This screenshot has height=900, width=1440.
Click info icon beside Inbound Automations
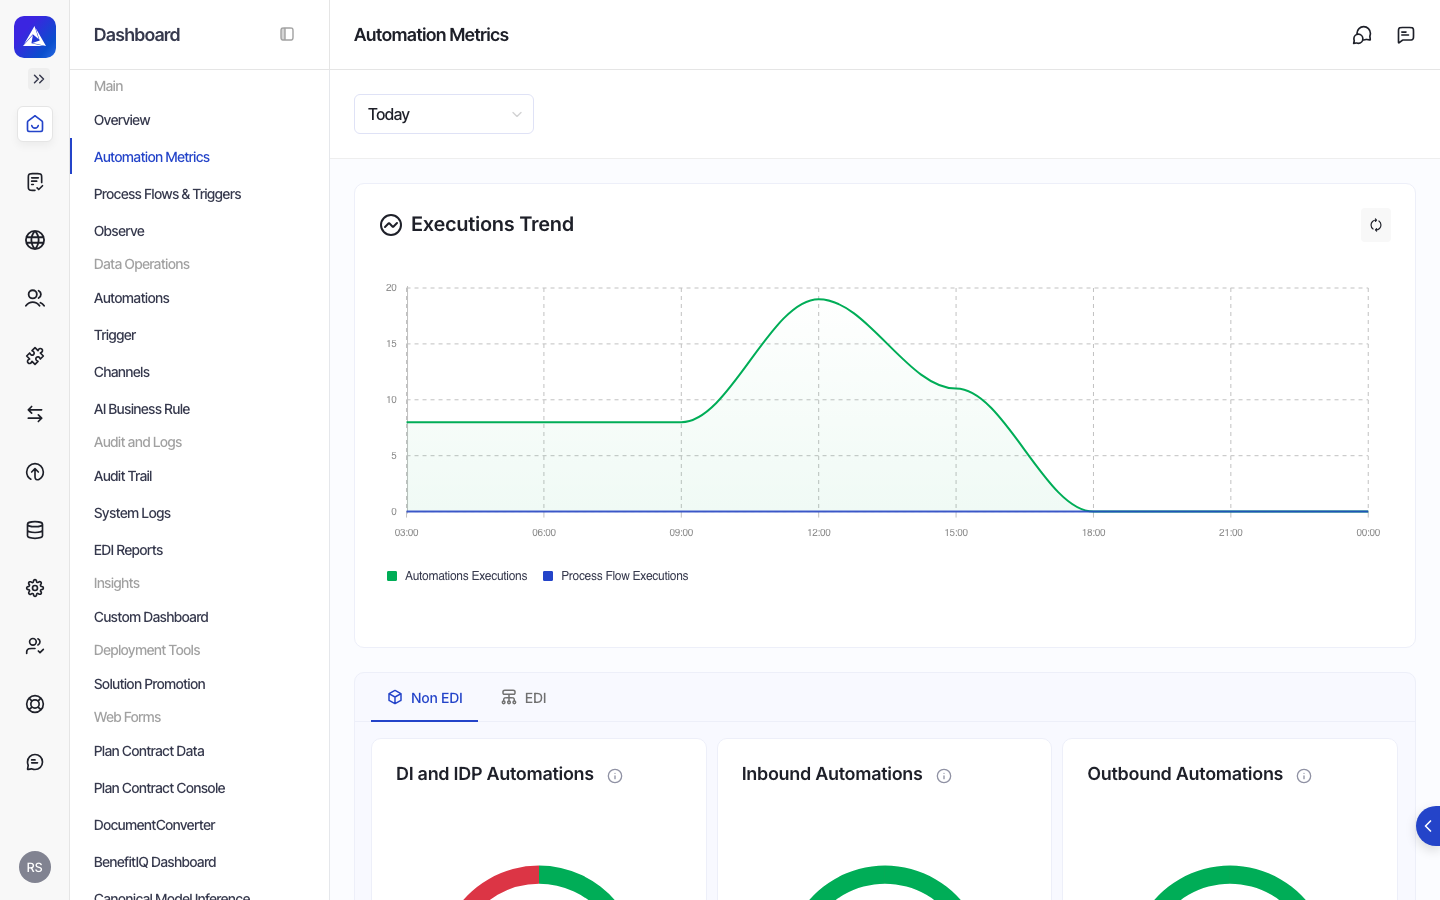944,776
